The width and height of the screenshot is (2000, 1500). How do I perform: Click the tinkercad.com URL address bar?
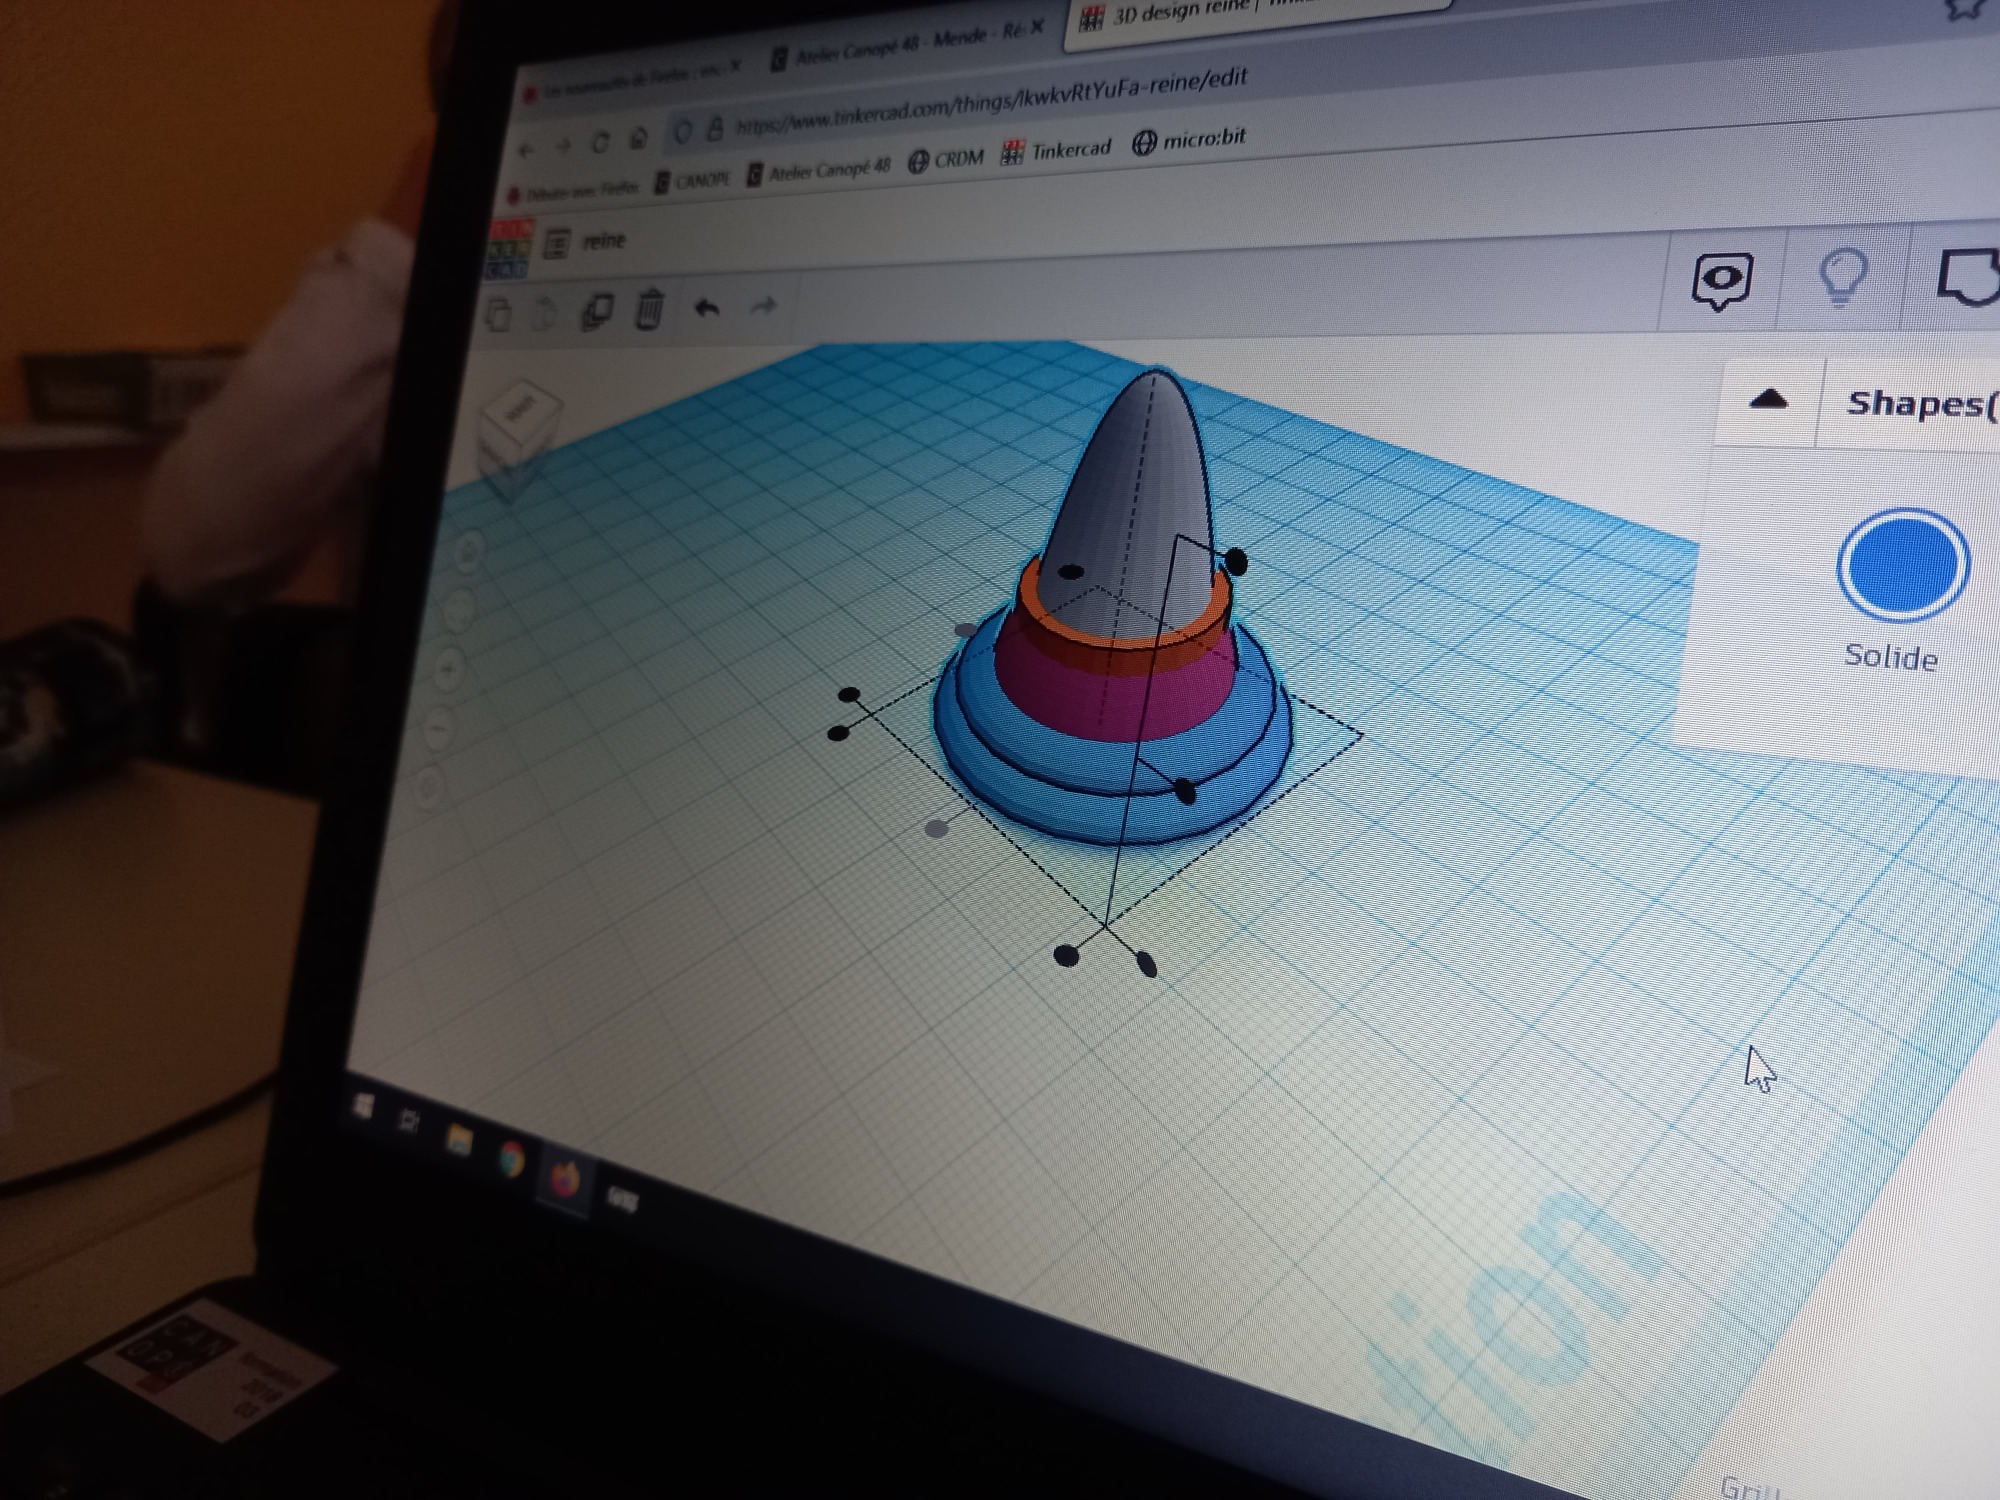point(990,102)
